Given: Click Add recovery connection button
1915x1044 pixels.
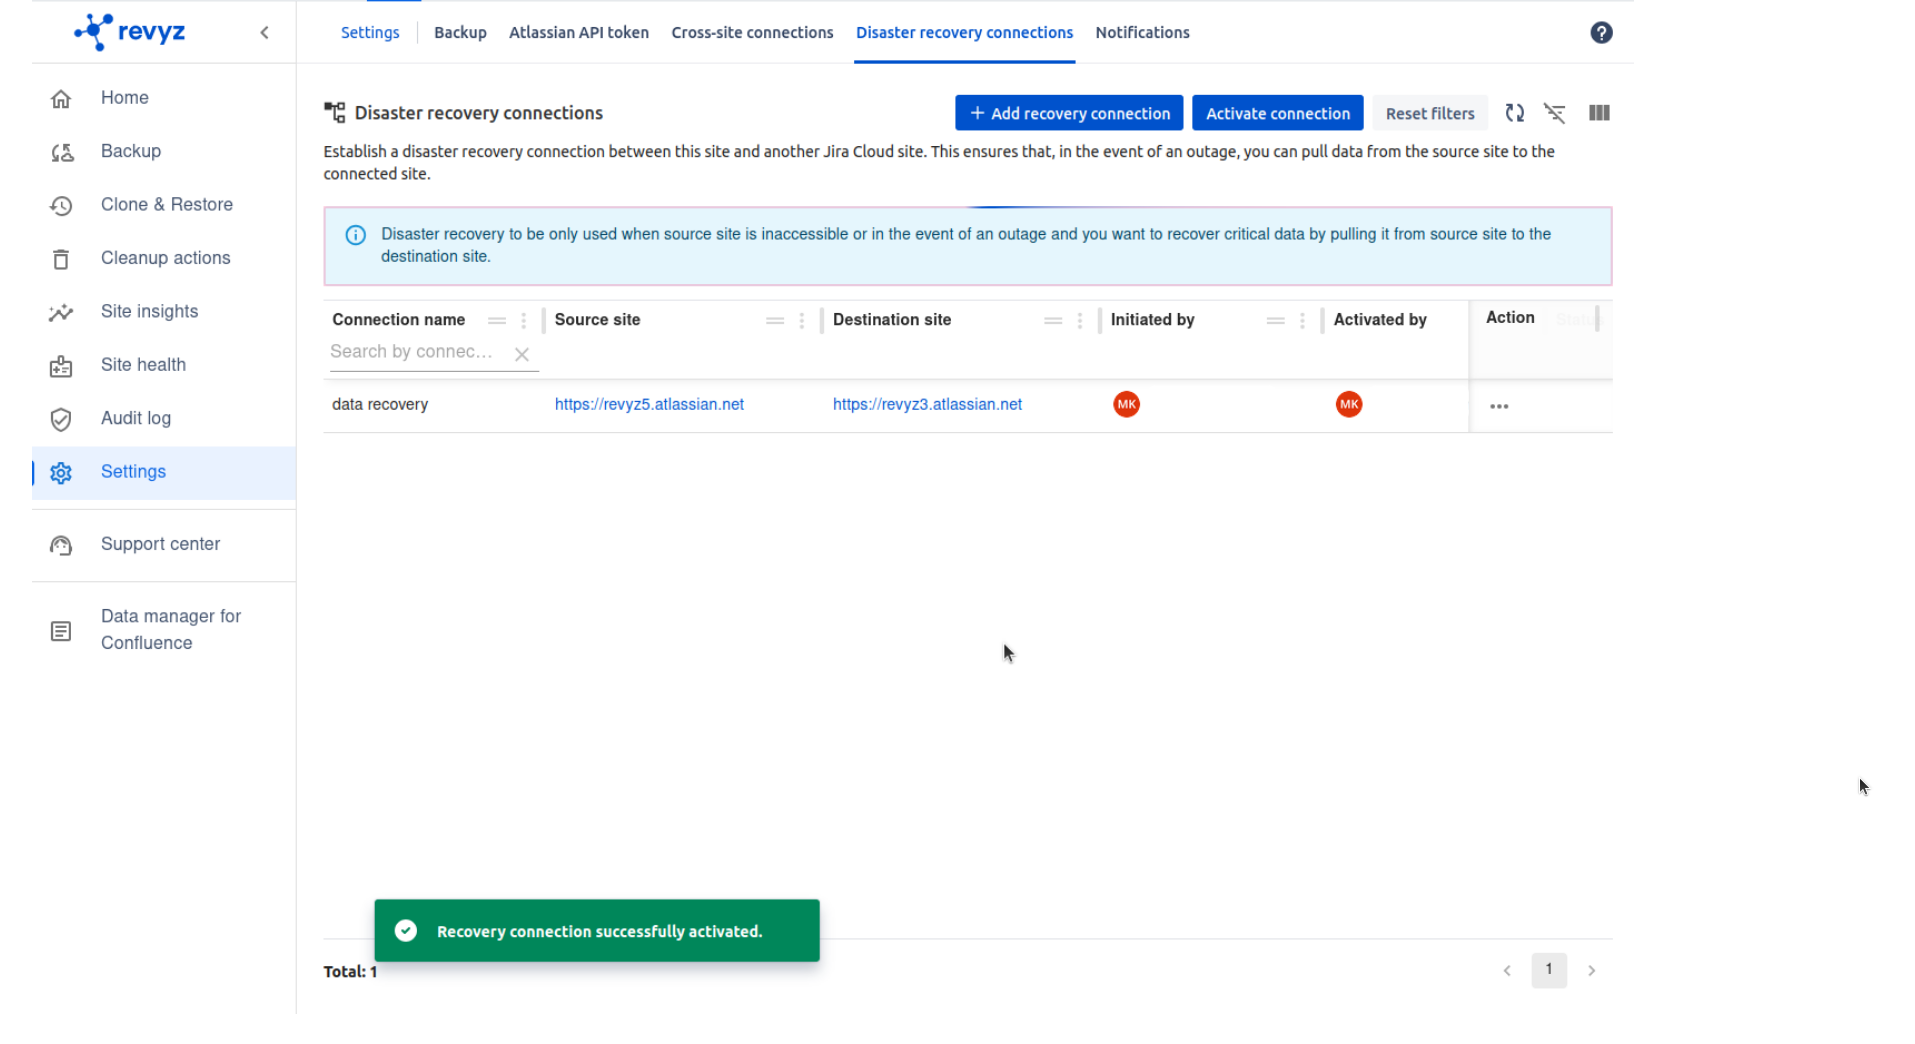Looking at the screenshot, I should pos(1068,113).
